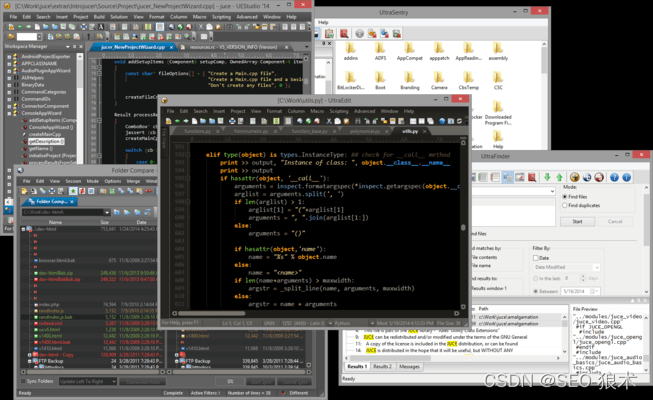Screen dimensions: 653x400
Task: Open the Session menu in Folder Compare
Action: pyautogui.click(x=73, y=181)
